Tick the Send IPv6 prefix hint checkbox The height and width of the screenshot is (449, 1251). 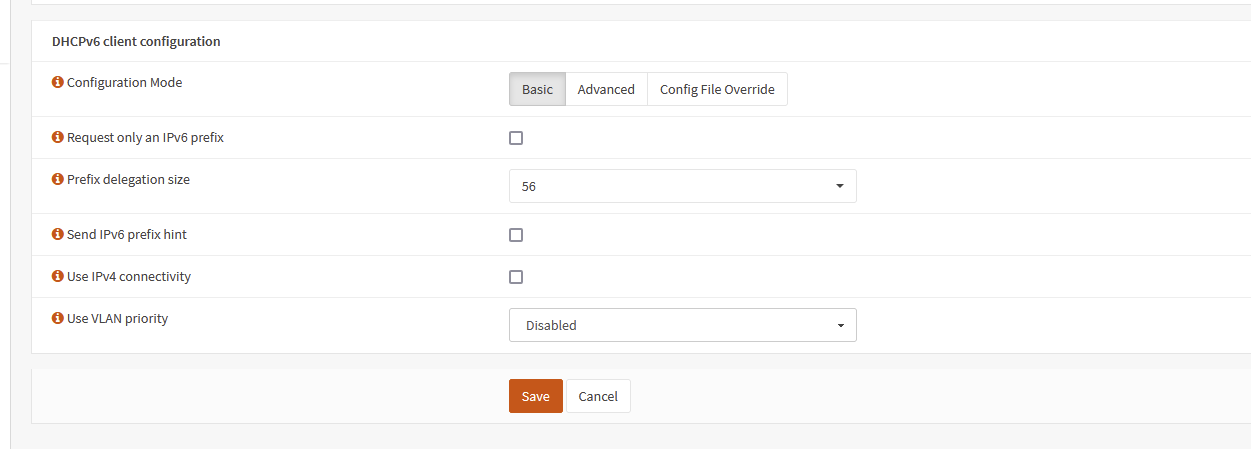pyautogui.click(x=516, y=235)
